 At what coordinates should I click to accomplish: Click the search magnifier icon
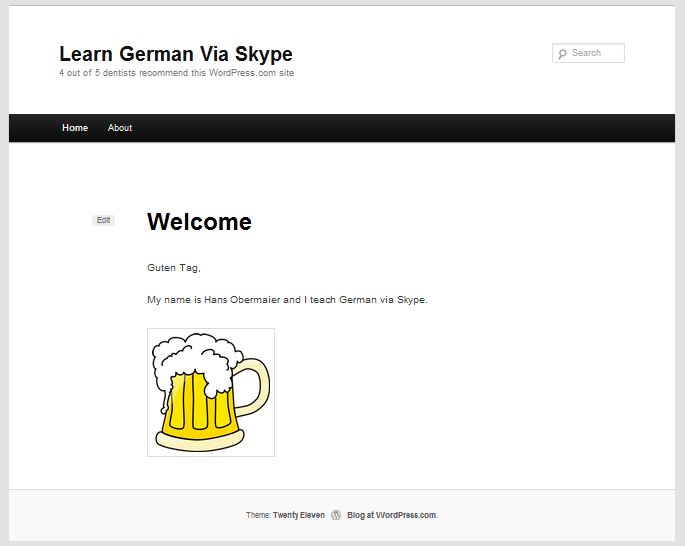pyautogui.click(x=562, y=53)
